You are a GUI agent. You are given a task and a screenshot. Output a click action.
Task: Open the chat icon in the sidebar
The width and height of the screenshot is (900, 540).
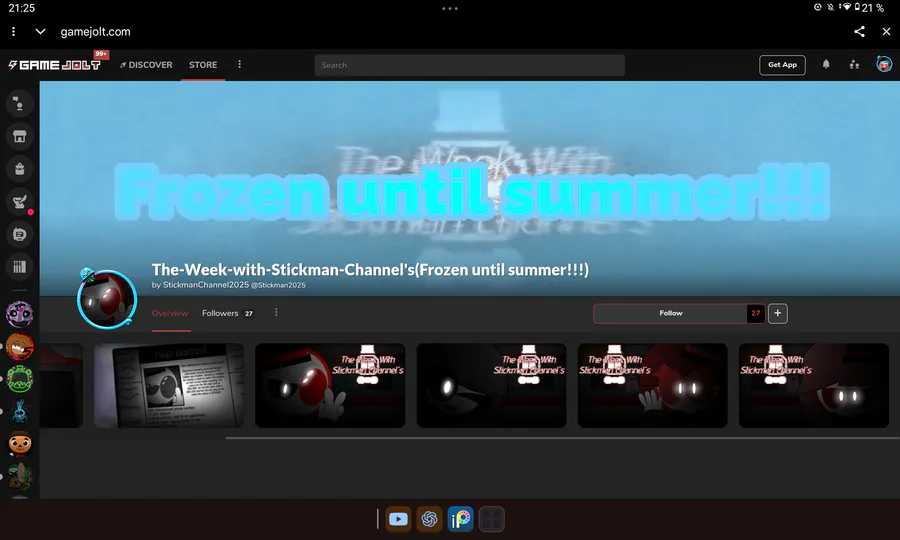[x=20, y=104]
